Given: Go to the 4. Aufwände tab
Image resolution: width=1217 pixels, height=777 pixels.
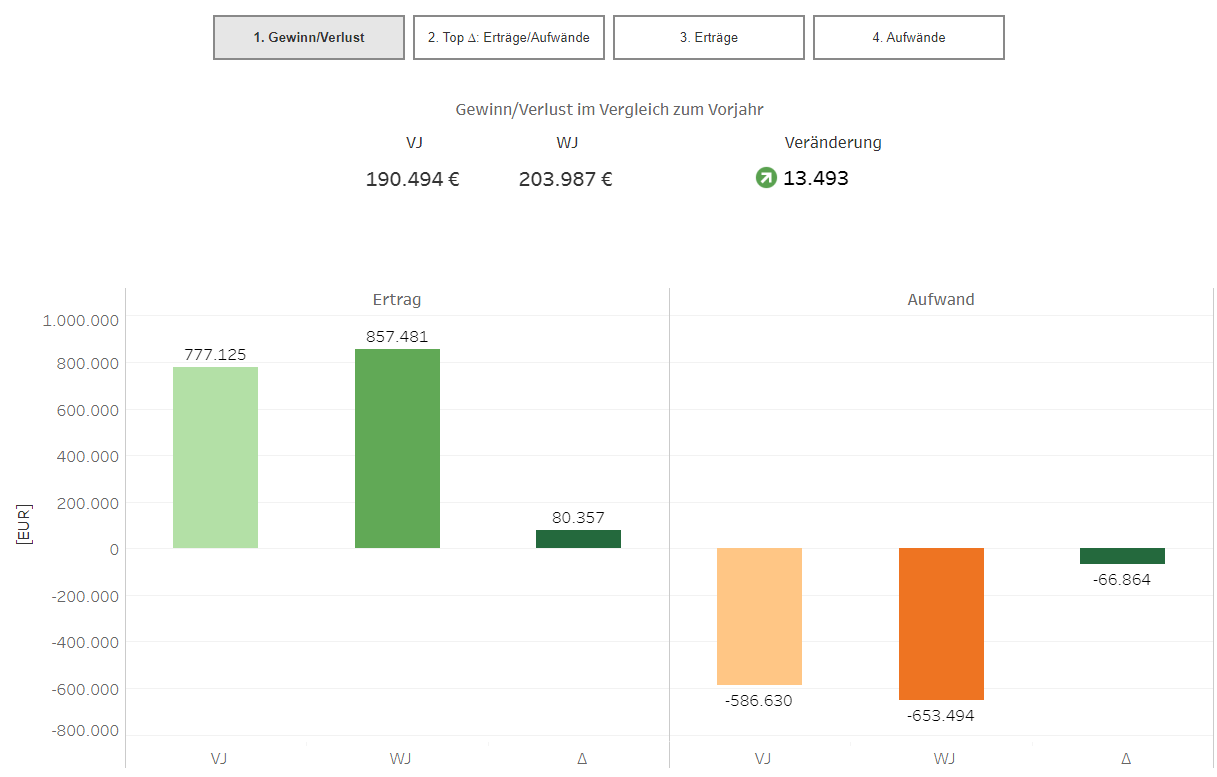Looking at the screenshot, I should (x=908, y=38).
